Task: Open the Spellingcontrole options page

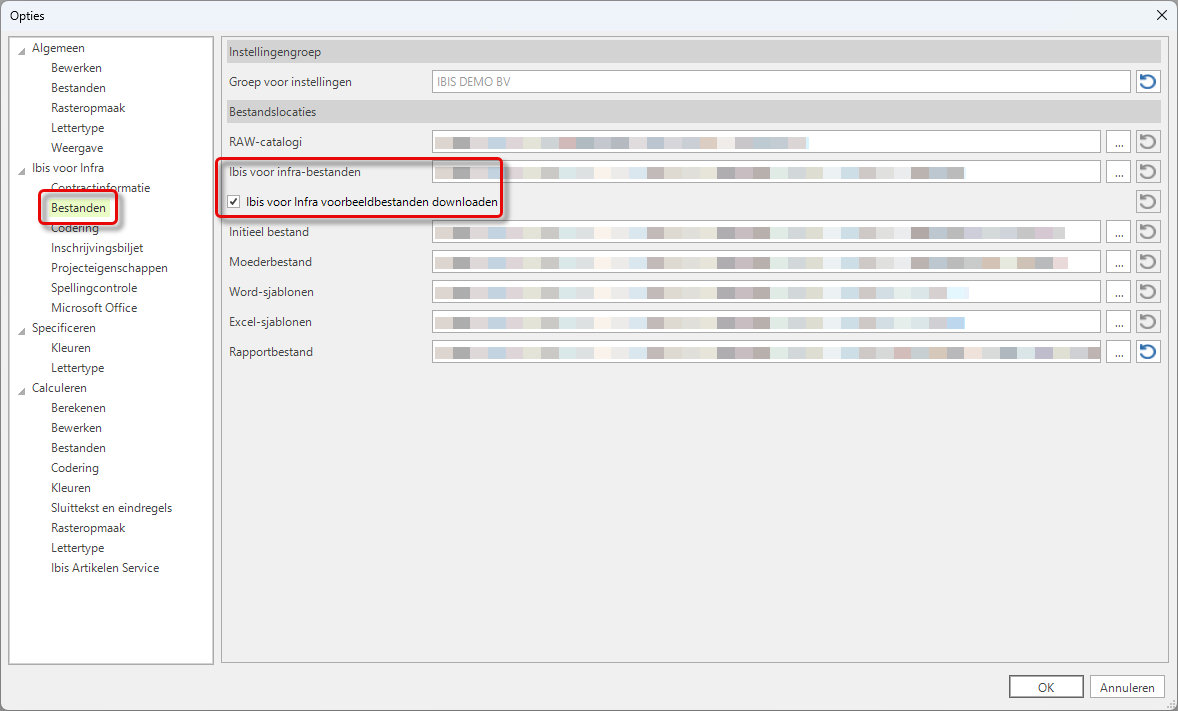Action: [94, 288]
